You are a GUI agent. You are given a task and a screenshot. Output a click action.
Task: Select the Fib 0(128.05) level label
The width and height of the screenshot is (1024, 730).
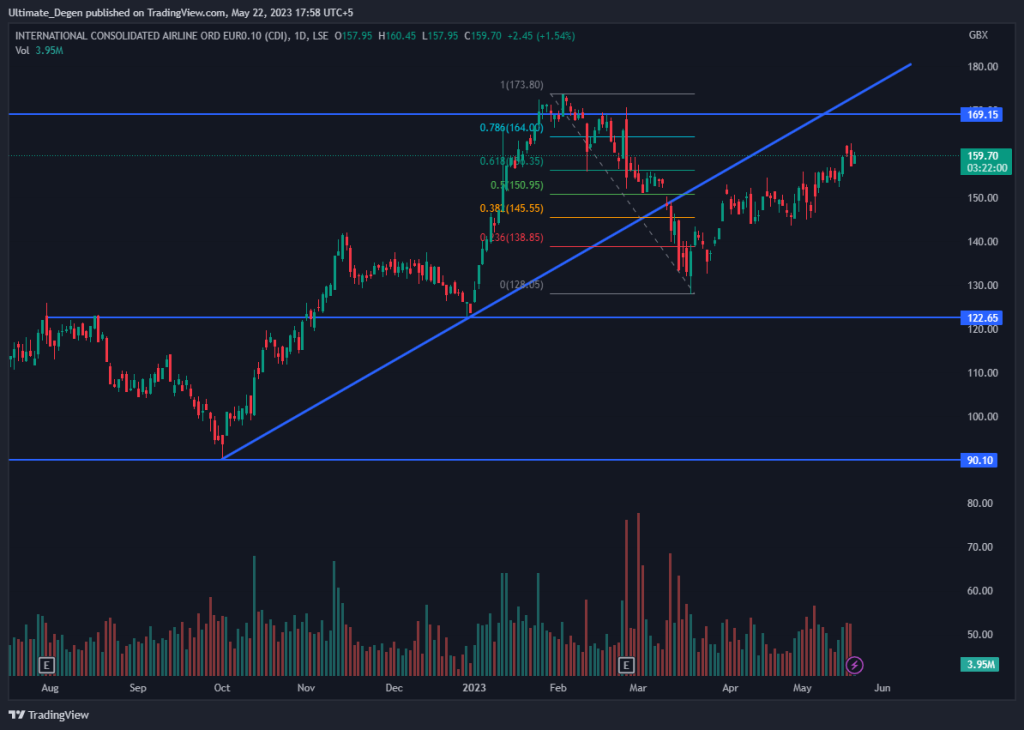(521, 285)
